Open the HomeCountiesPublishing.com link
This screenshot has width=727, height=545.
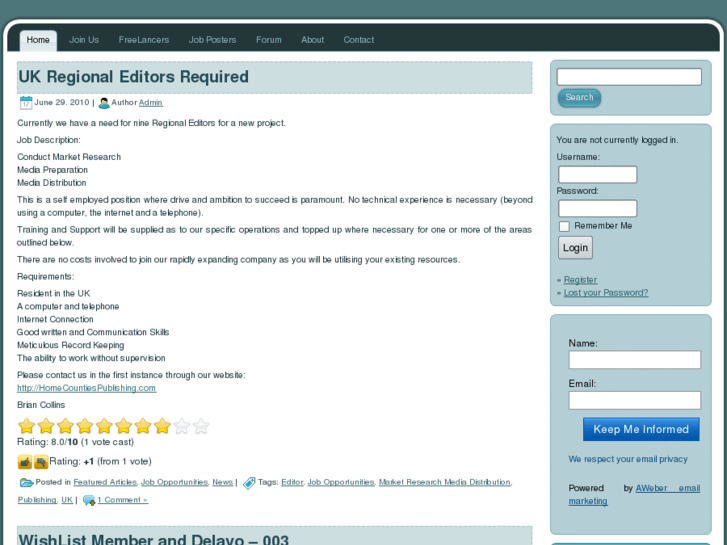87,388
